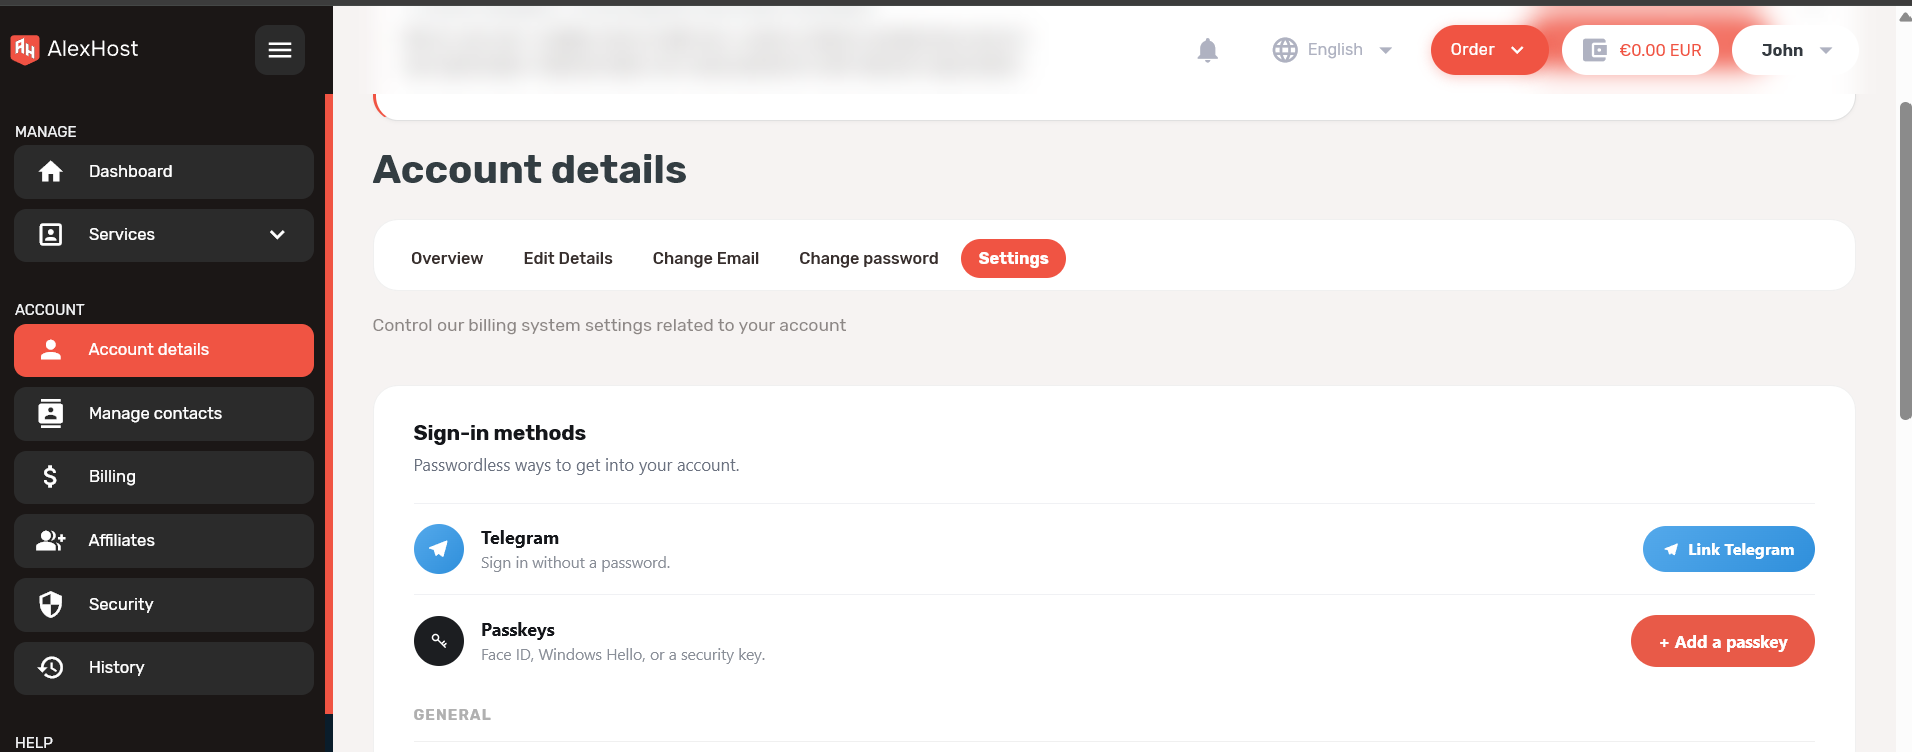Viewport: 1912px width, 752px height.
Task: Select the Settings tab
Action: click(1013, 258)
